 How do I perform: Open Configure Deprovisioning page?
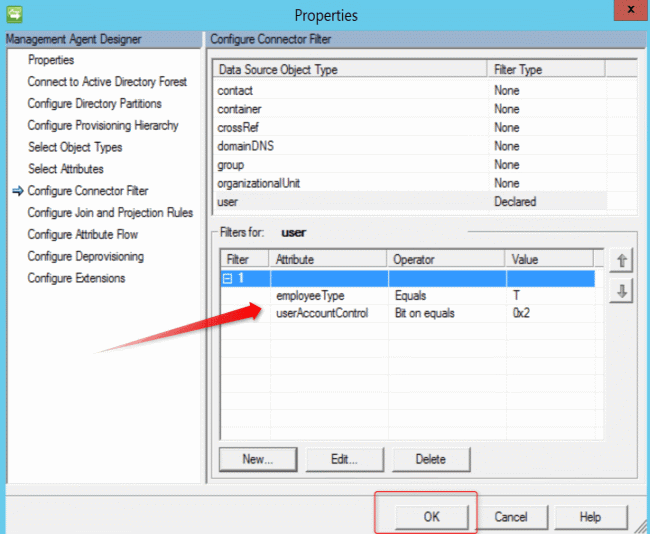point(85,256)
